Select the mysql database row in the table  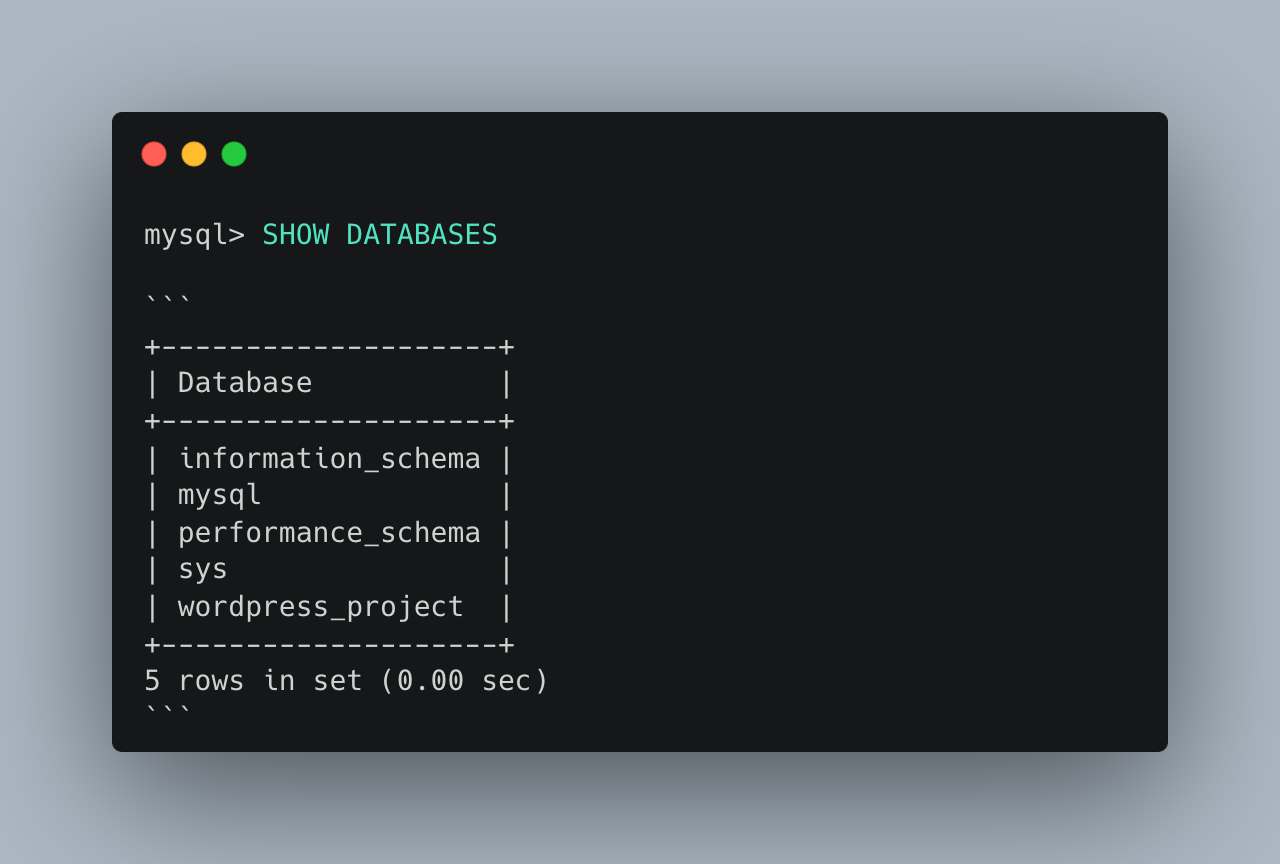220,495
